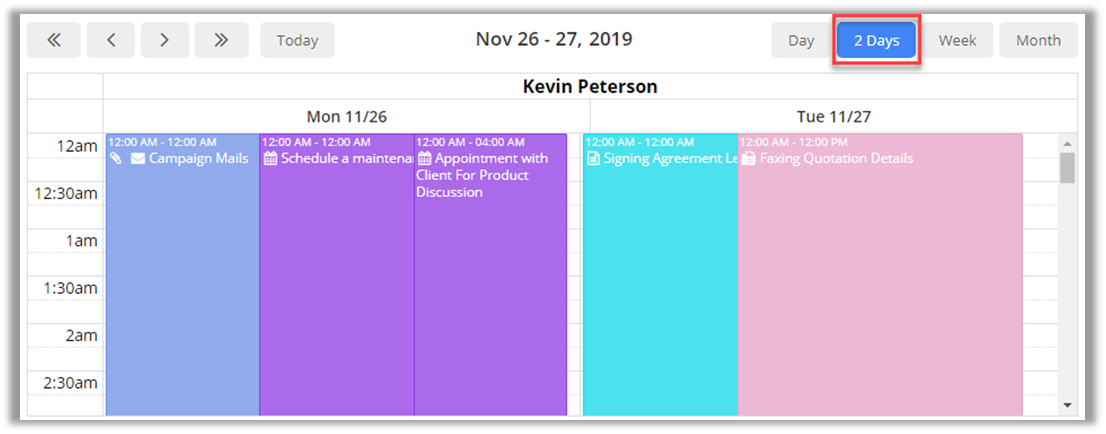Switch to Week view
Viewport: 1106px width, 434px height.
(957, 40)
